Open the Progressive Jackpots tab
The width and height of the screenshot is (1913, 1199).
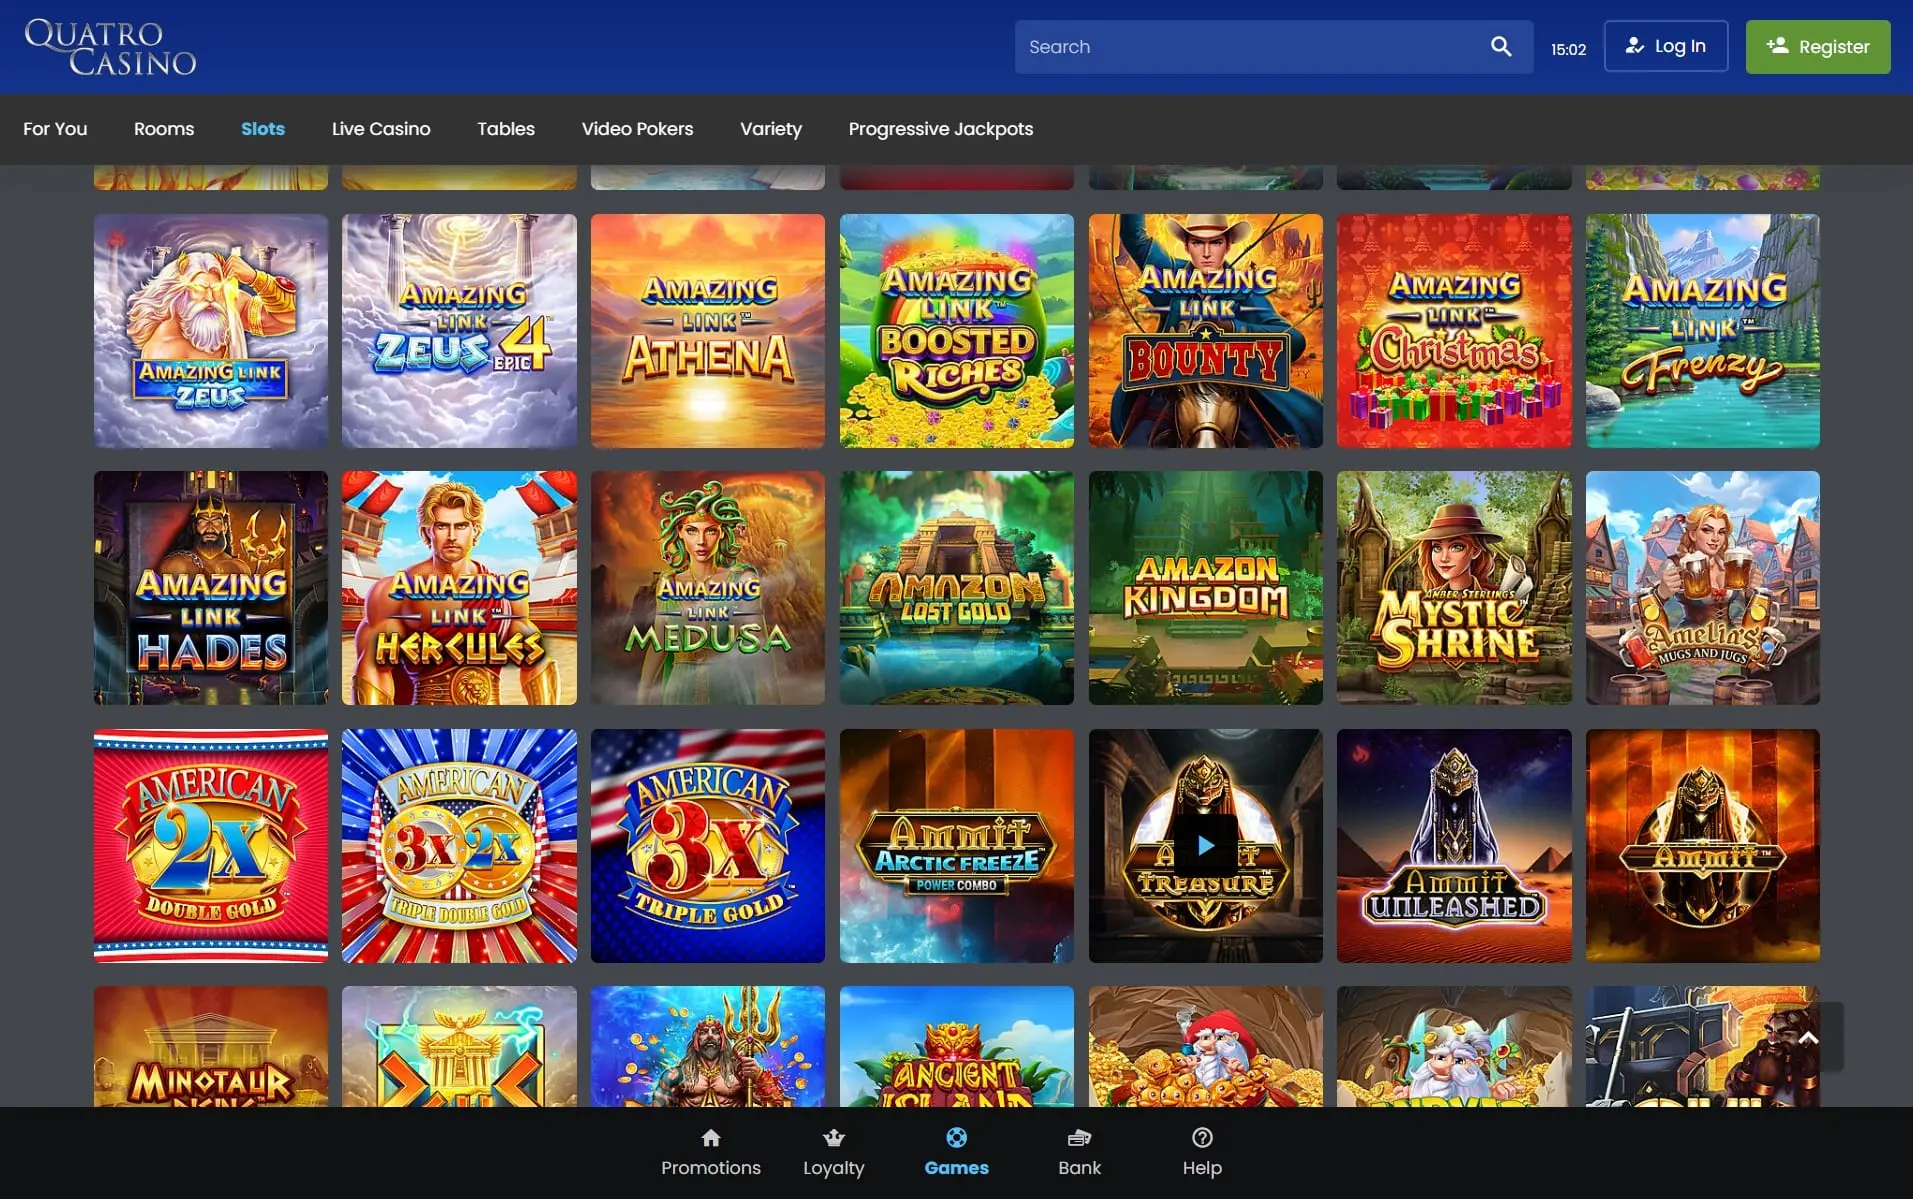(940, 129)
